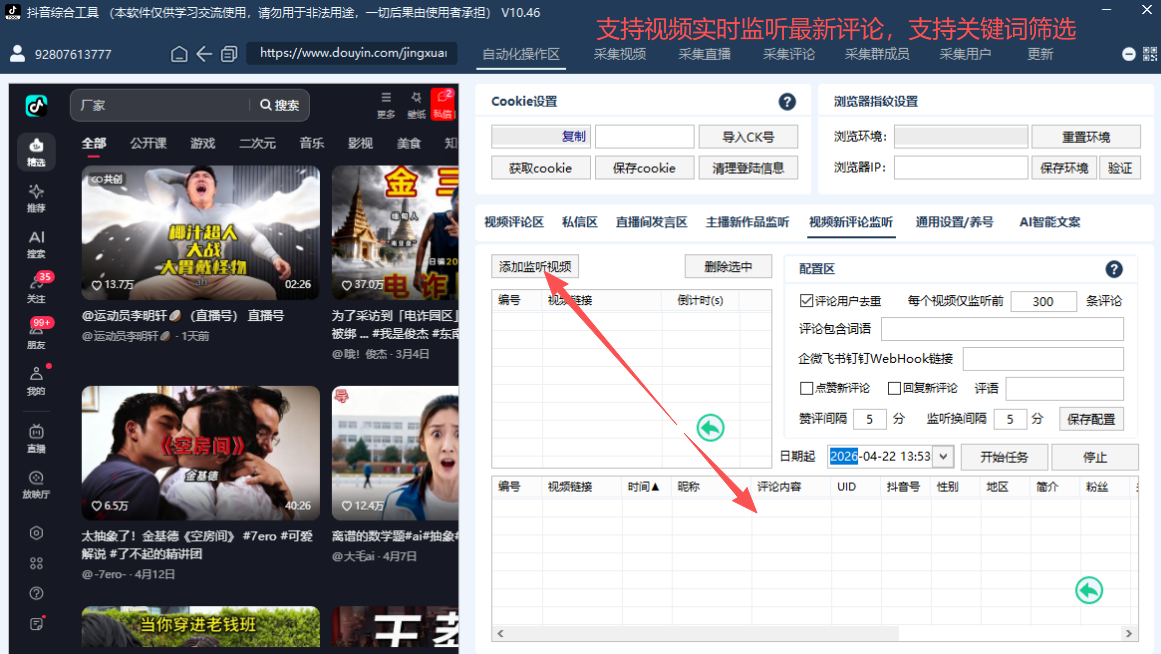Click the back arrow navigation icon
The height and width of the screenshot is (654, 1161).
(x=204, y=54)
